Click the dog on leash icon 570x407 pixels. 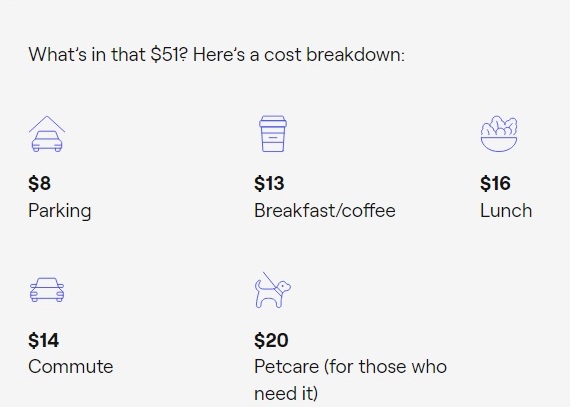tap(273, 290)
